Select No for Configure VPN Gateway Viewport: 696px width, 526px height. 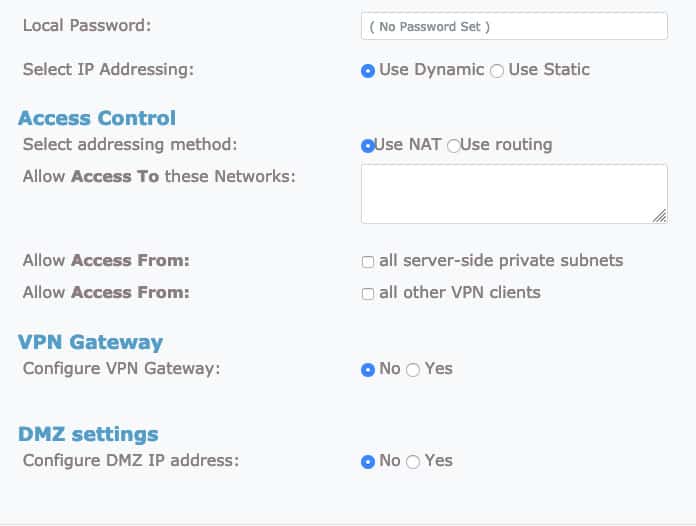coord(368,370)
